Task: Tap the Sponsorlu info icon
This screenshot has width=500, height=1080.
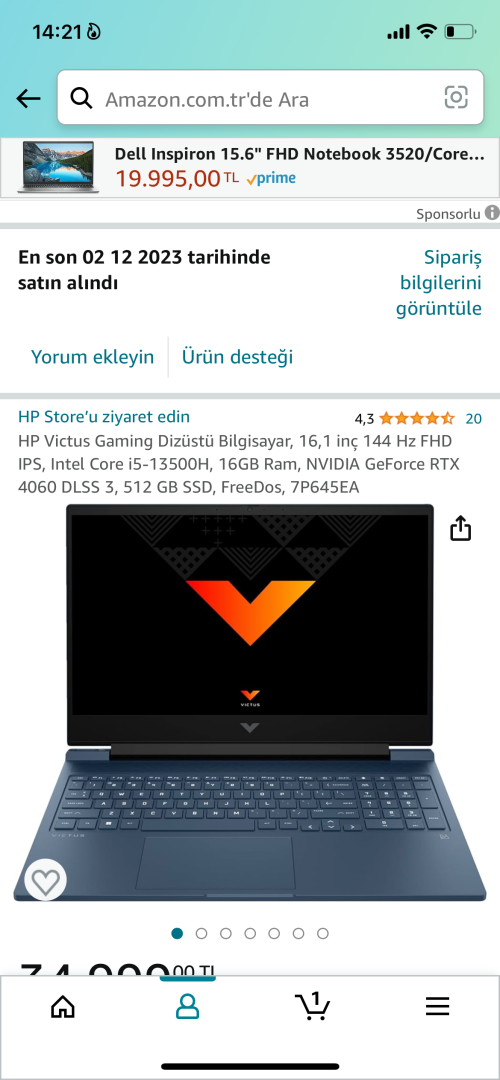Action: pyautogui.click(x=492, y=213)
